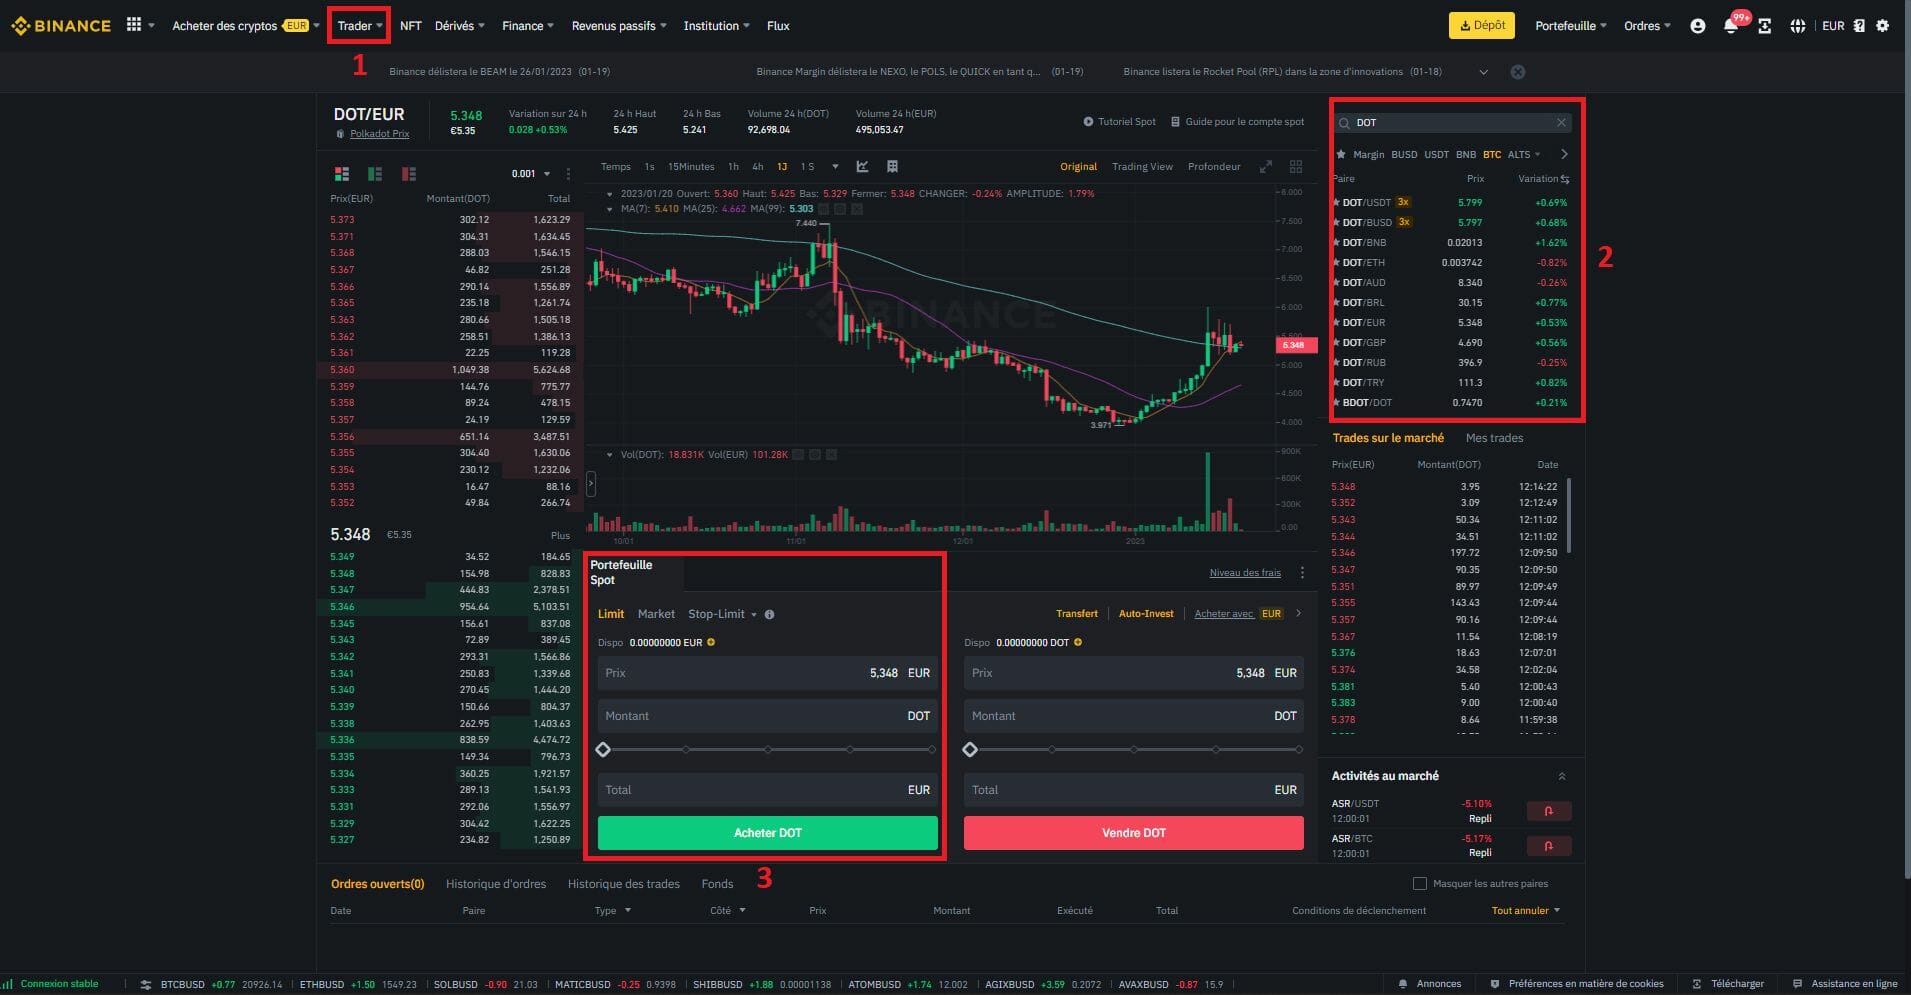Open more time intervals dropdown arrow
Viewport: 1911px width, 995px height.
[x=835, y=167]
